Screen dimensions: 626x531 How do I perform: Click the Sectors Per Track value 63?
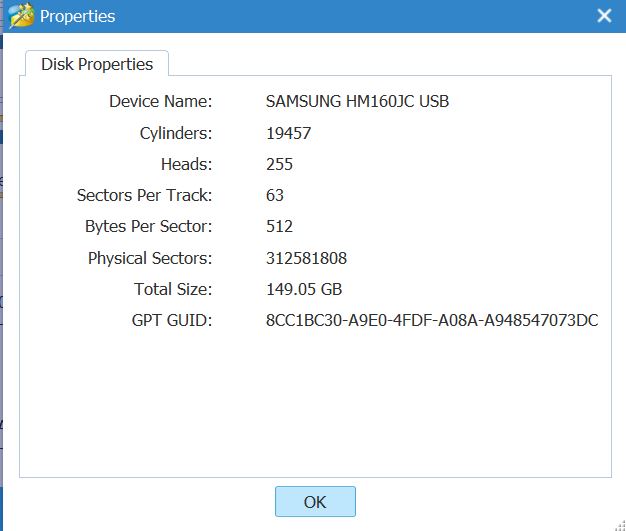[275, 195]
